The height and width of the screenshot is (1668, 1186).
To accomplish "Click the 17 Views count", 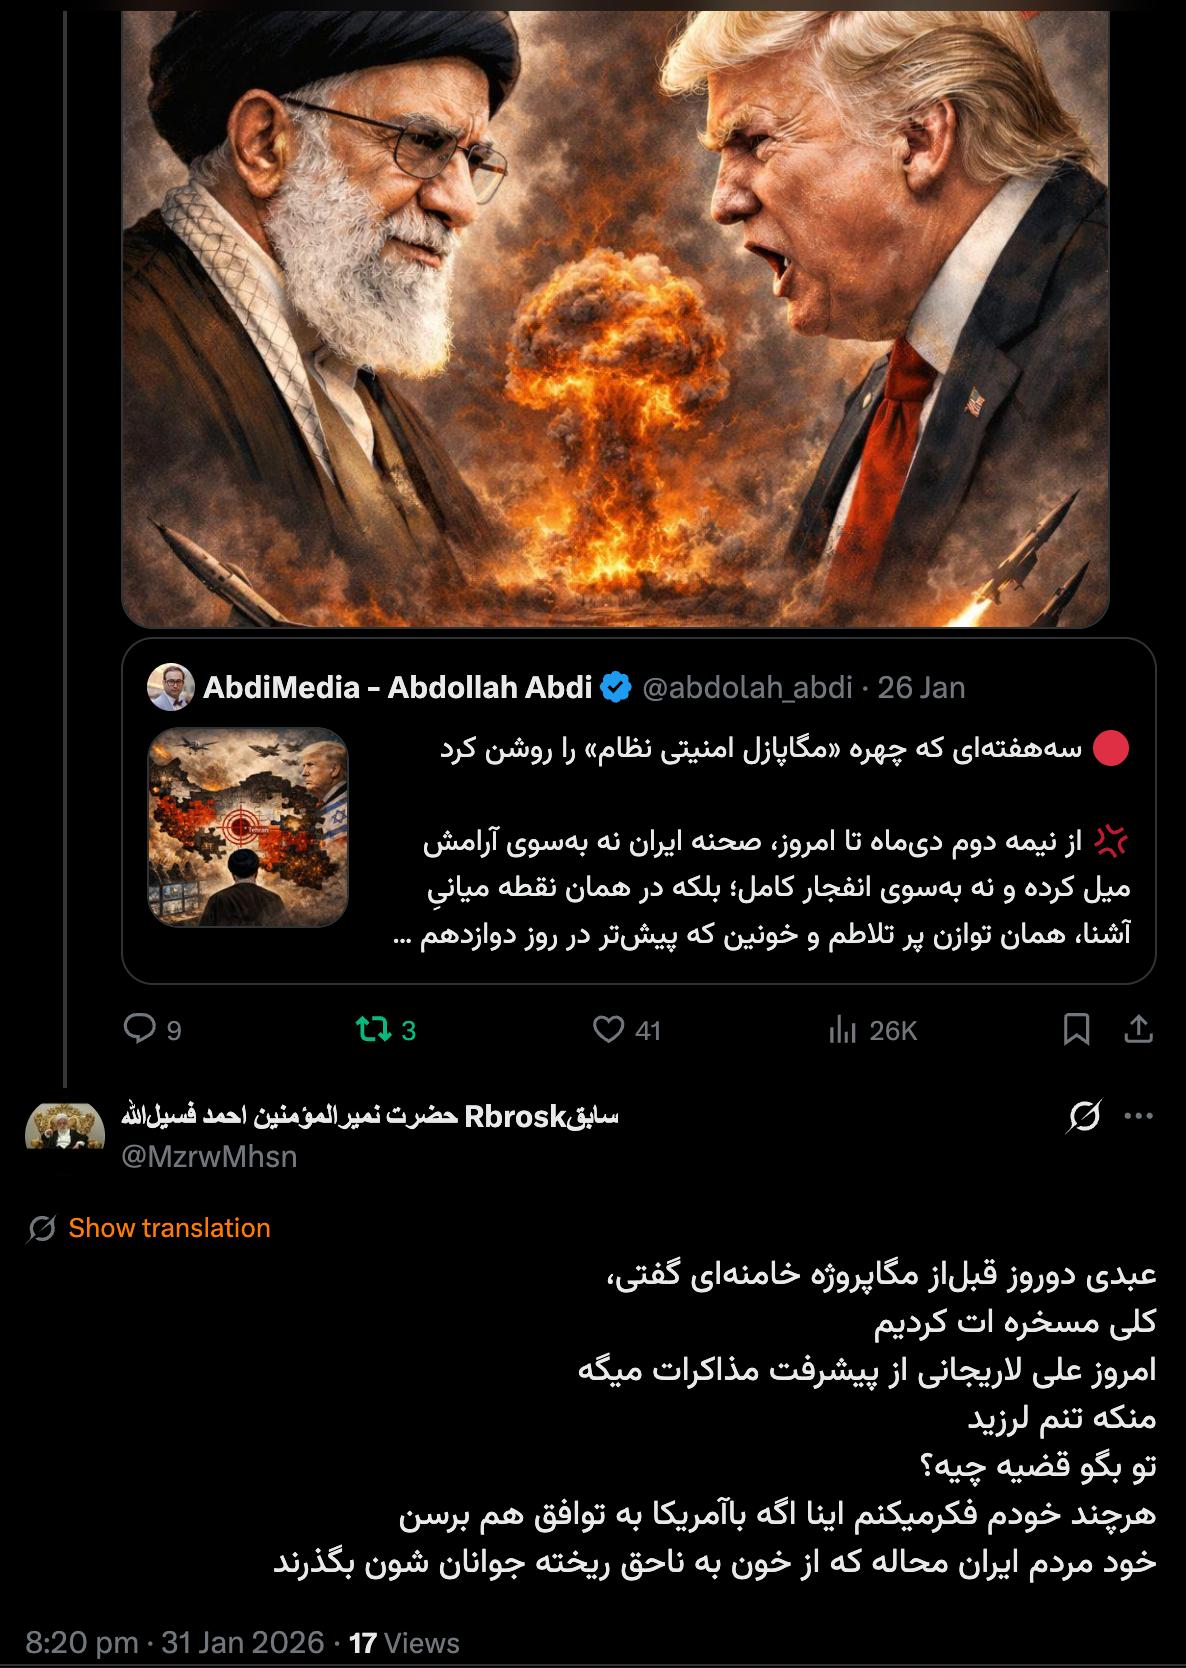I will (404, 1643).
